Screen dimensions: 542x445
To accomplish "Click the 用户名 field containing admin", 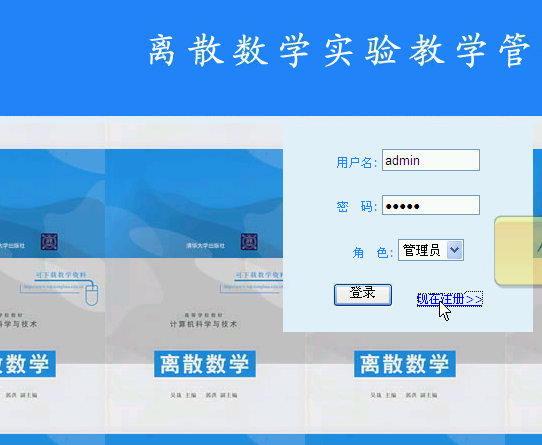I will [x=431, y=160].
